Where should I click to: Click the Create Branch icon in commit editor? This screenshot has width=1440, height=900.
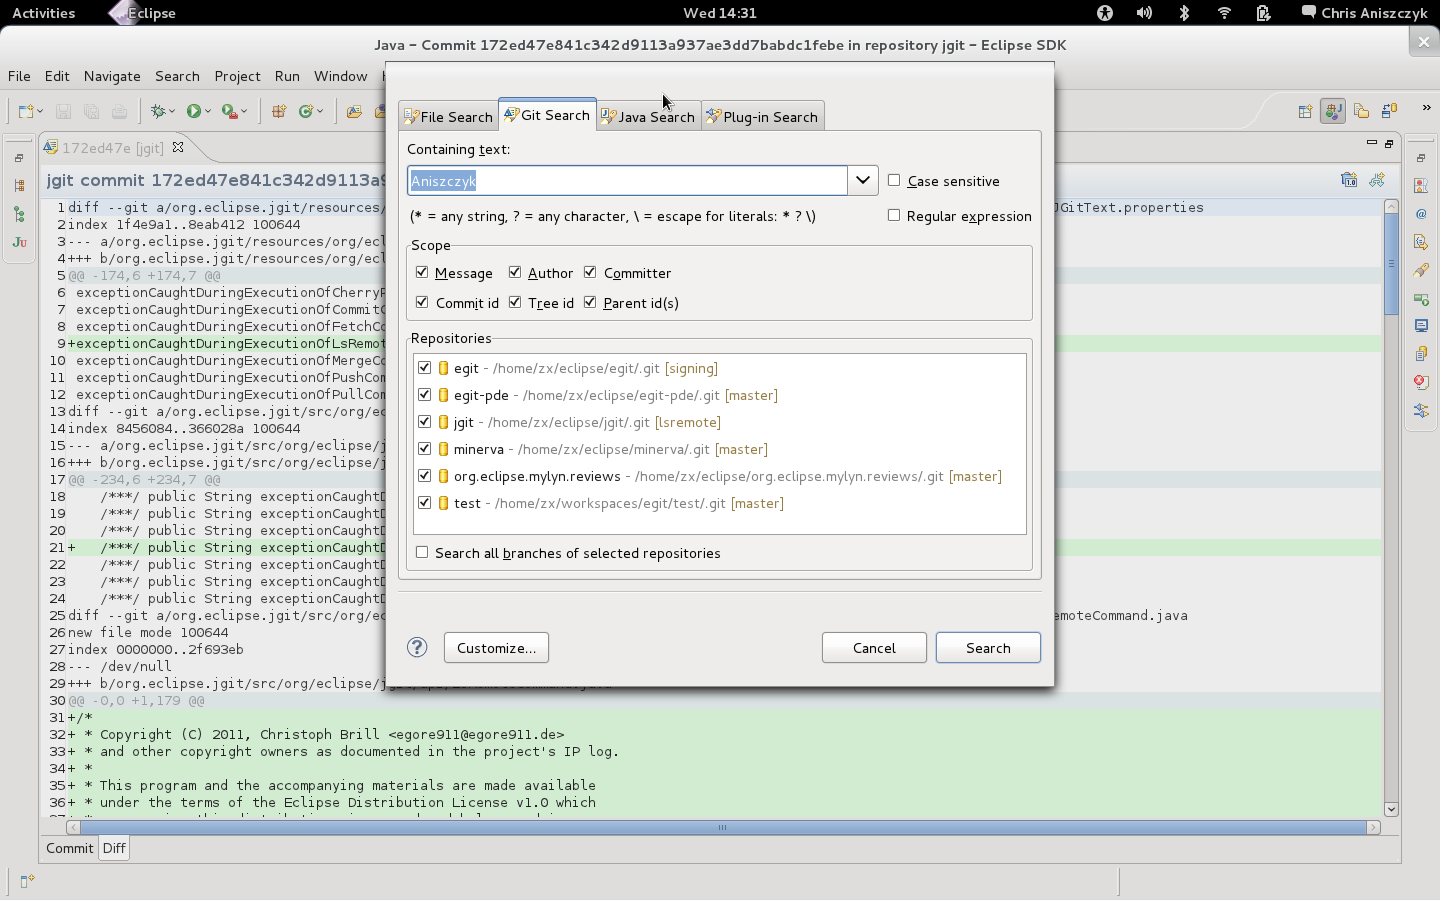[x=1377, y=180]
